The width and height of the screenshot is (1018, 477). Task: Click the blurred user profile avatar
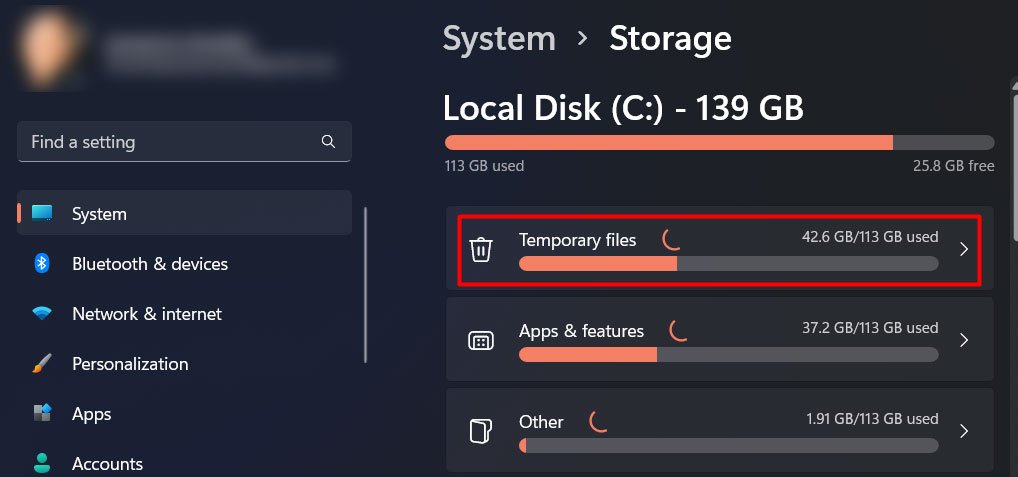point(52,49)
